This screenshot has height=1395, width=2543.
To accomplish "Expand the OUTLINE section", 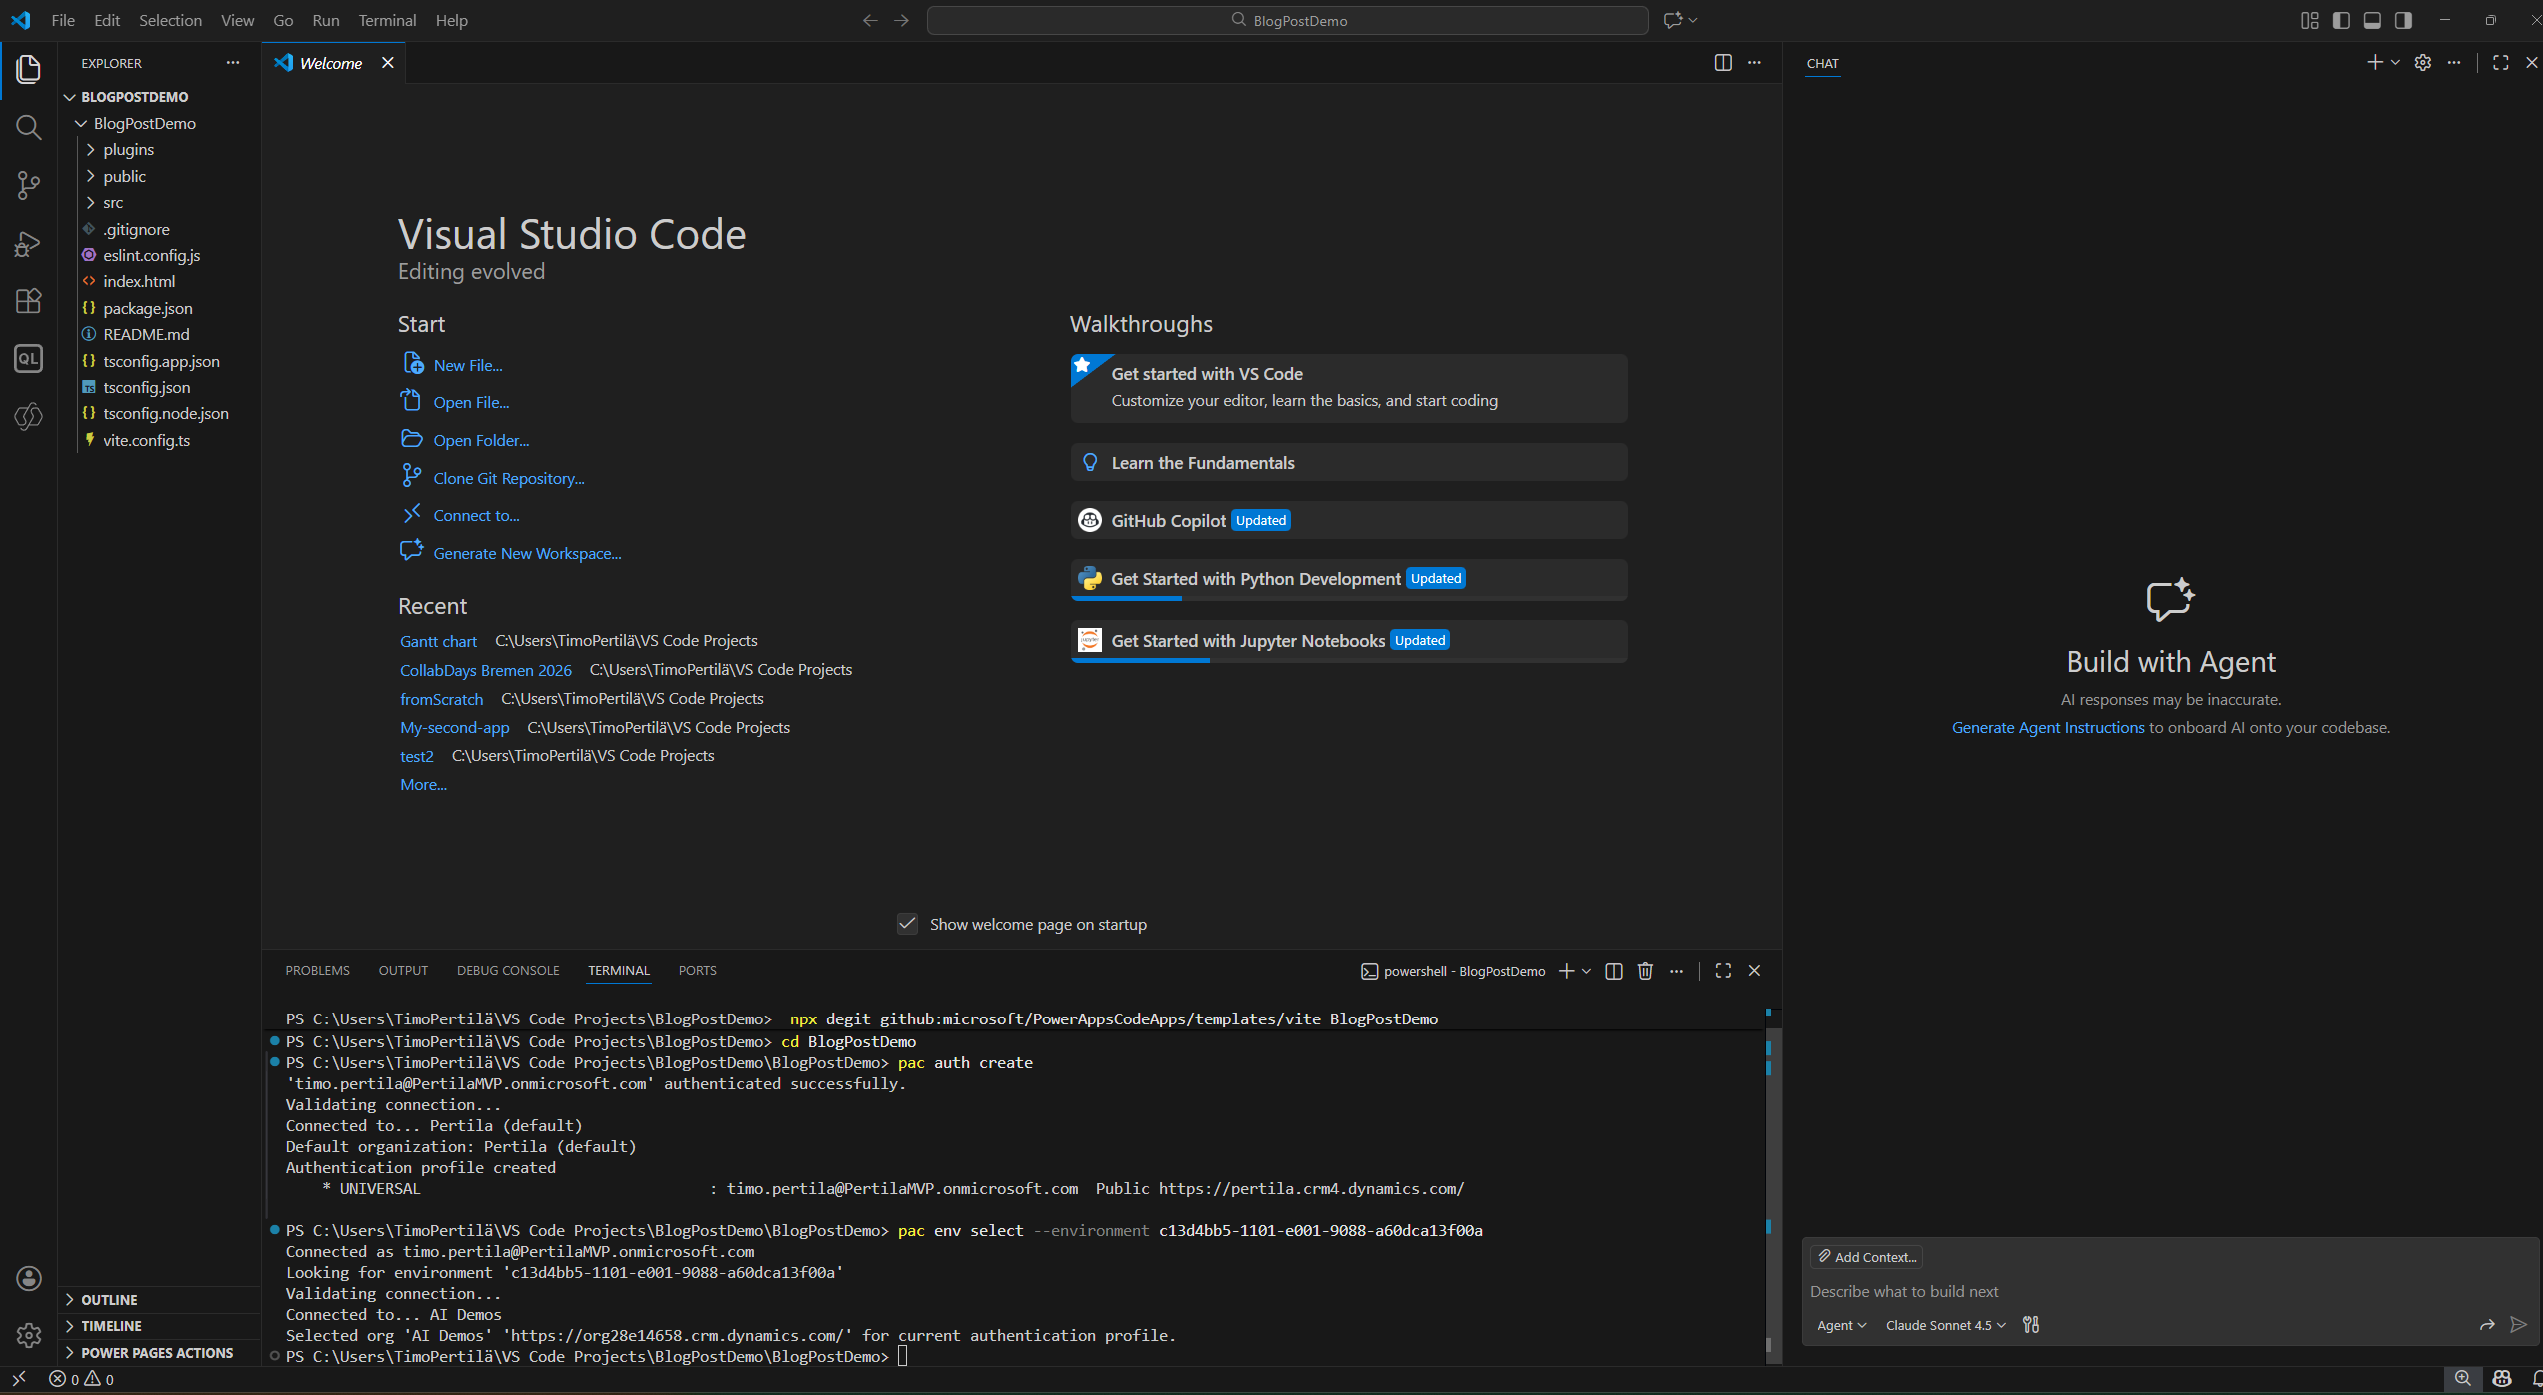I will pyautogui.click(x=109, y=1300).
